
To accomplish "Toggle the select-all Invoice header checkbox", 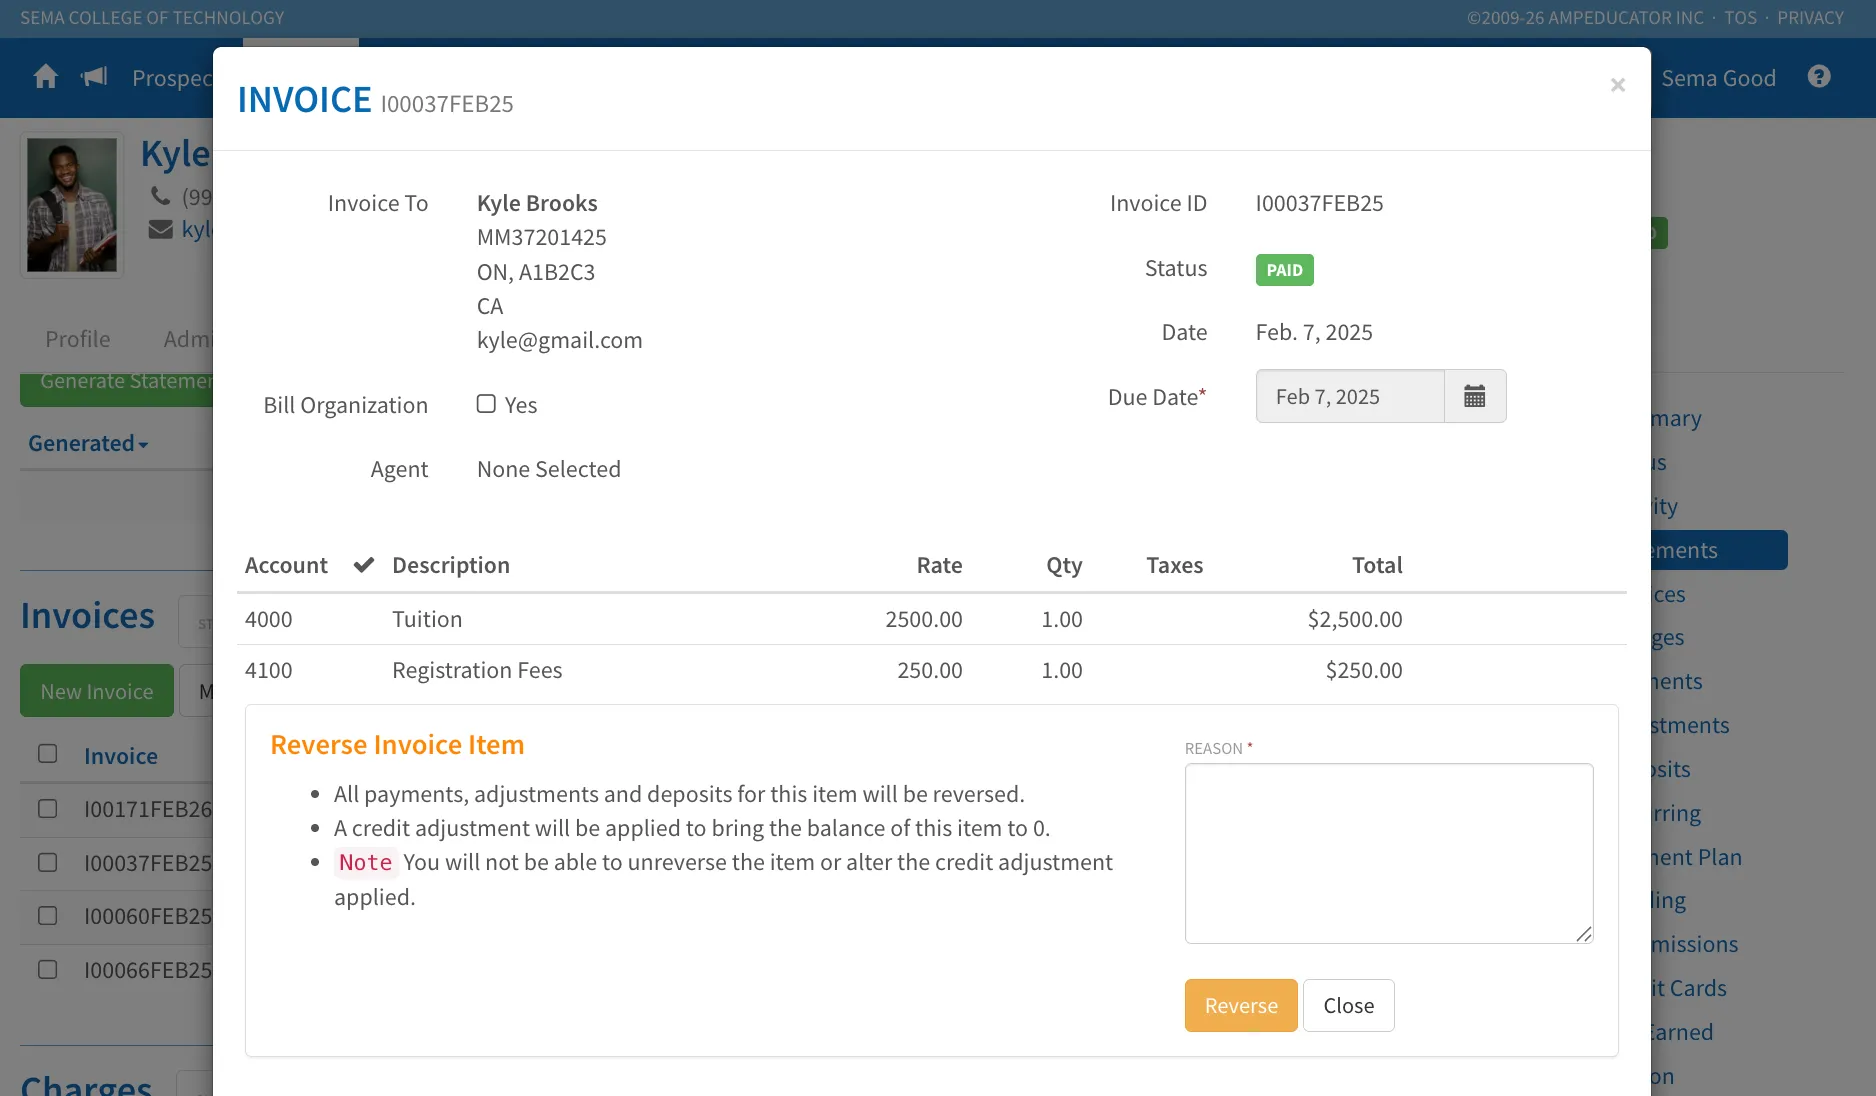I will point(47,754).
